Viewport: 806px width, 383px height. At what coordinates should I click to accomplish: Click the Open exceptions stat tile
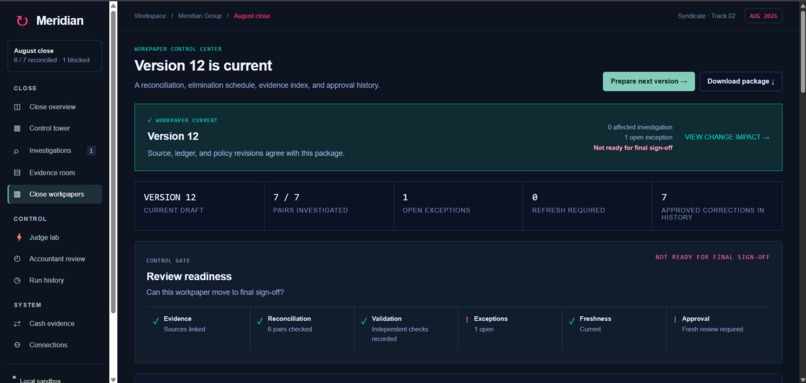point(458,206)
